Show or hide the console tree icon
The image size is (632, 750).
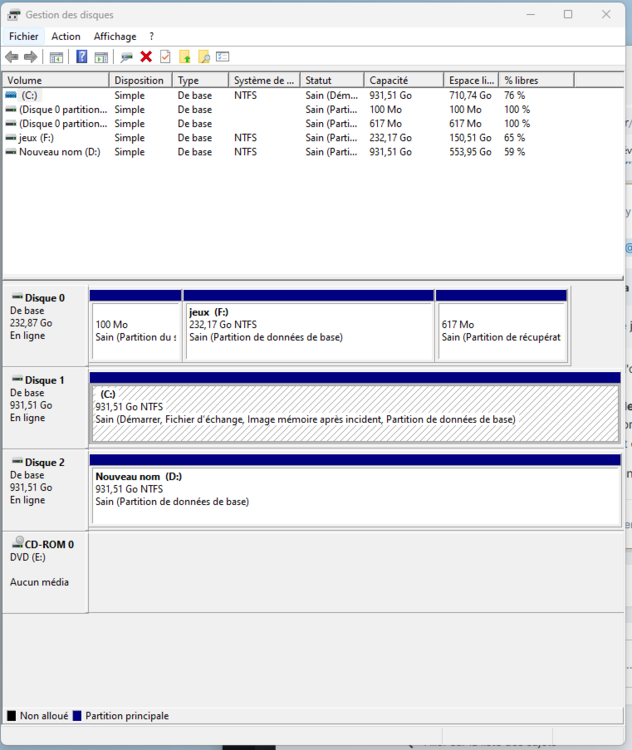coord(57,57)
